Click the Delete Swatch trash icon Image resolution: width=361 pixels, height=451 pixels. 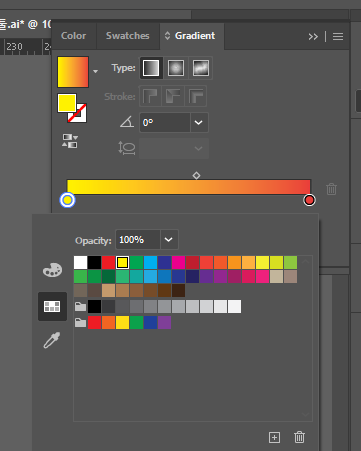299,437
